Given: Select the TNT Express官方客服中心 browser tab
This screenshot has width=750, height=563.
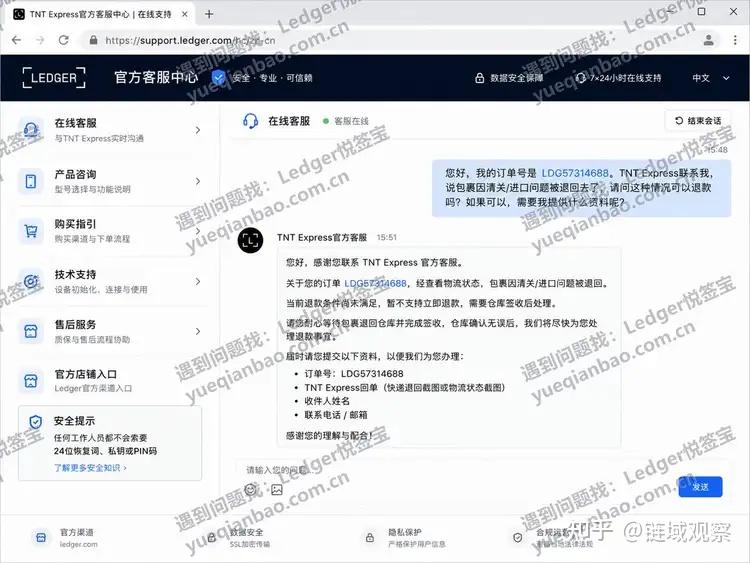Looking at the screenshot, I should click(100, 14).
